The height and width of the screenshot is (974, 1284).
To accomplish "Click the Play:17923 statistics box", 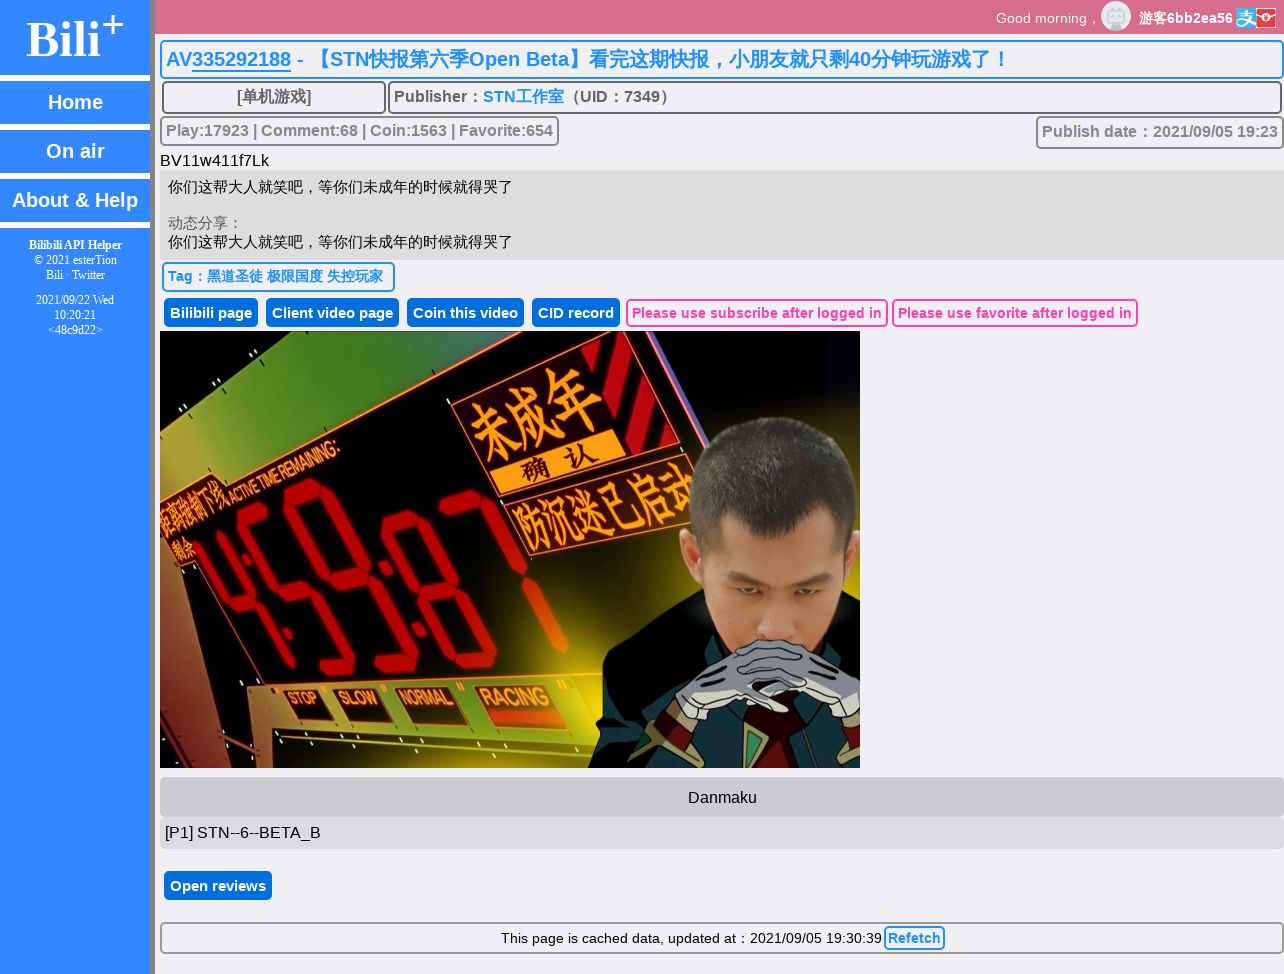I will point(359,131).
